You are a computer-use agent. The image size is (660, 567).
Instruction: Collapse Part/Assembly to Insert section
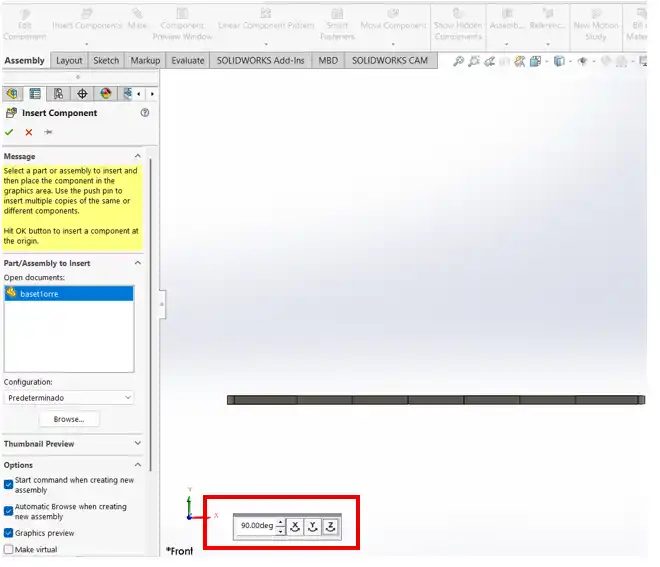pyautogui.click(x=138, y=263)
